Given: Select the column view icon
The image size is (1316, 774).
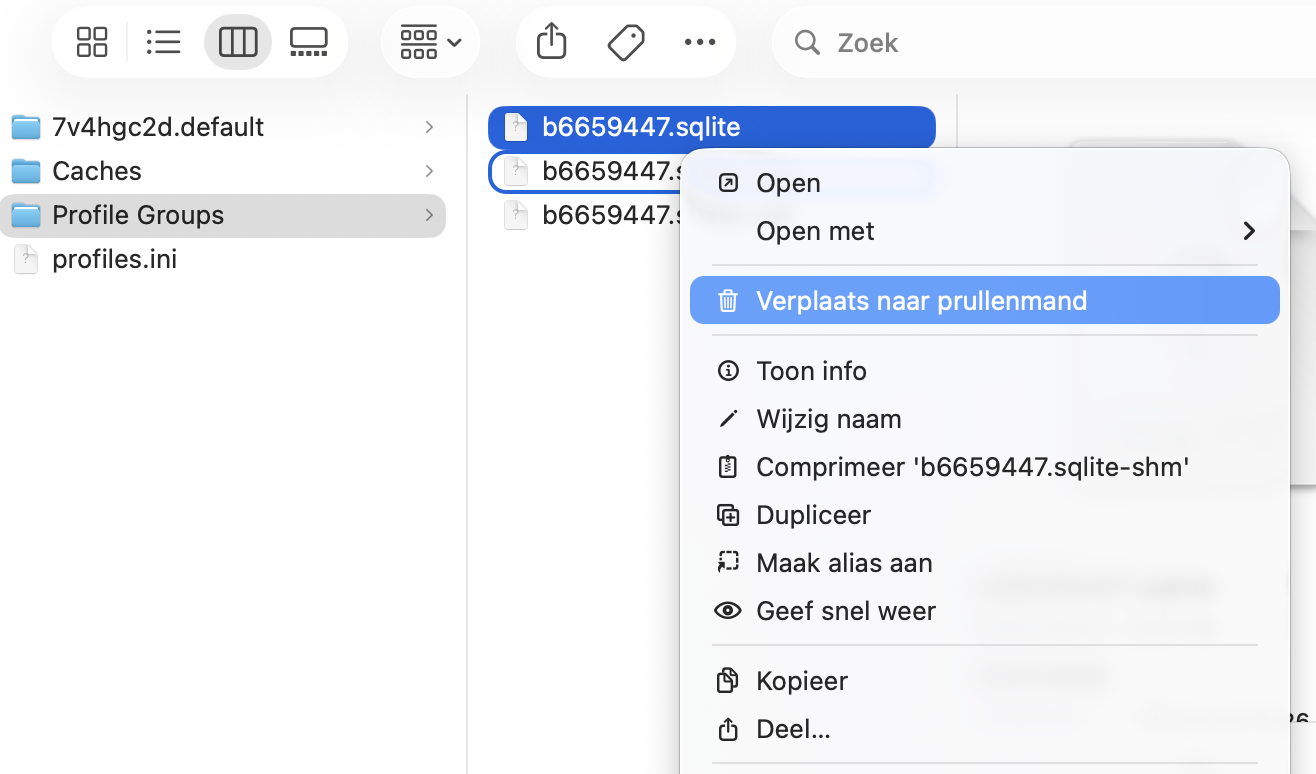Looking at the screenshot, I should (237, 42).
